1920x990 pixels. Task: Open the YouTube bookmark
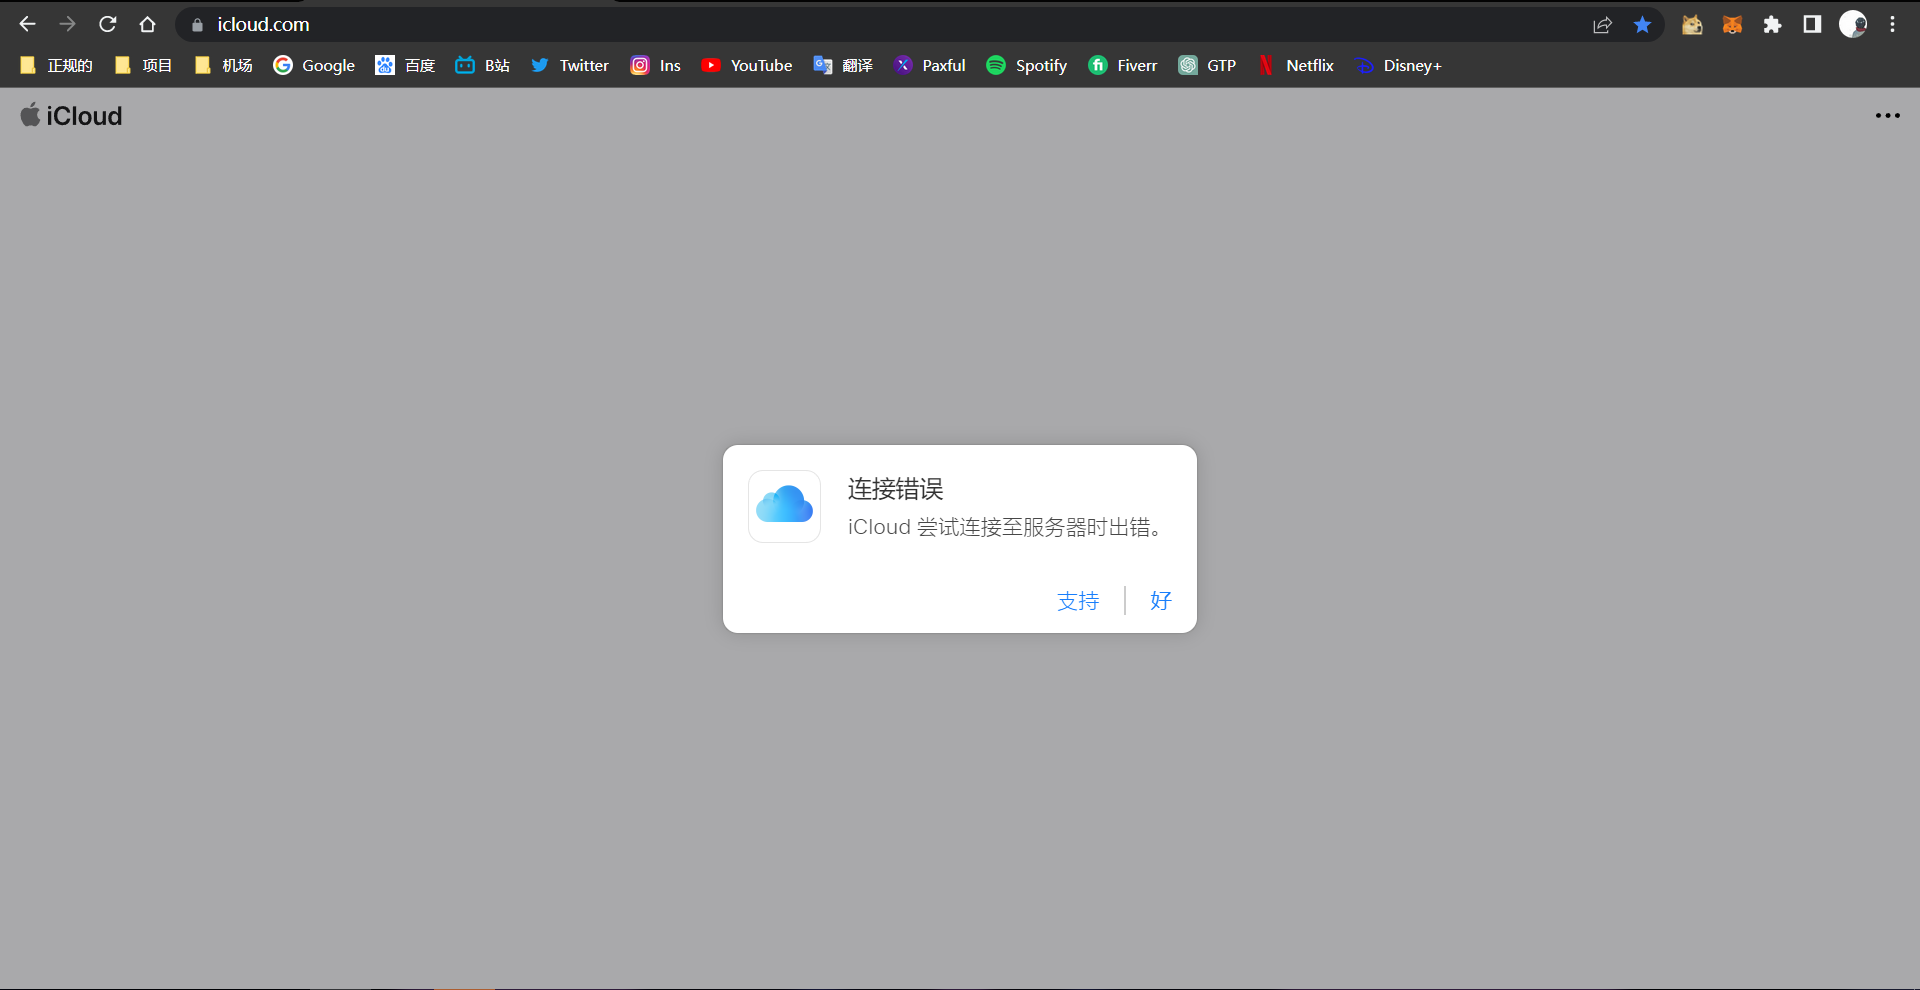[x=747, y=66]
